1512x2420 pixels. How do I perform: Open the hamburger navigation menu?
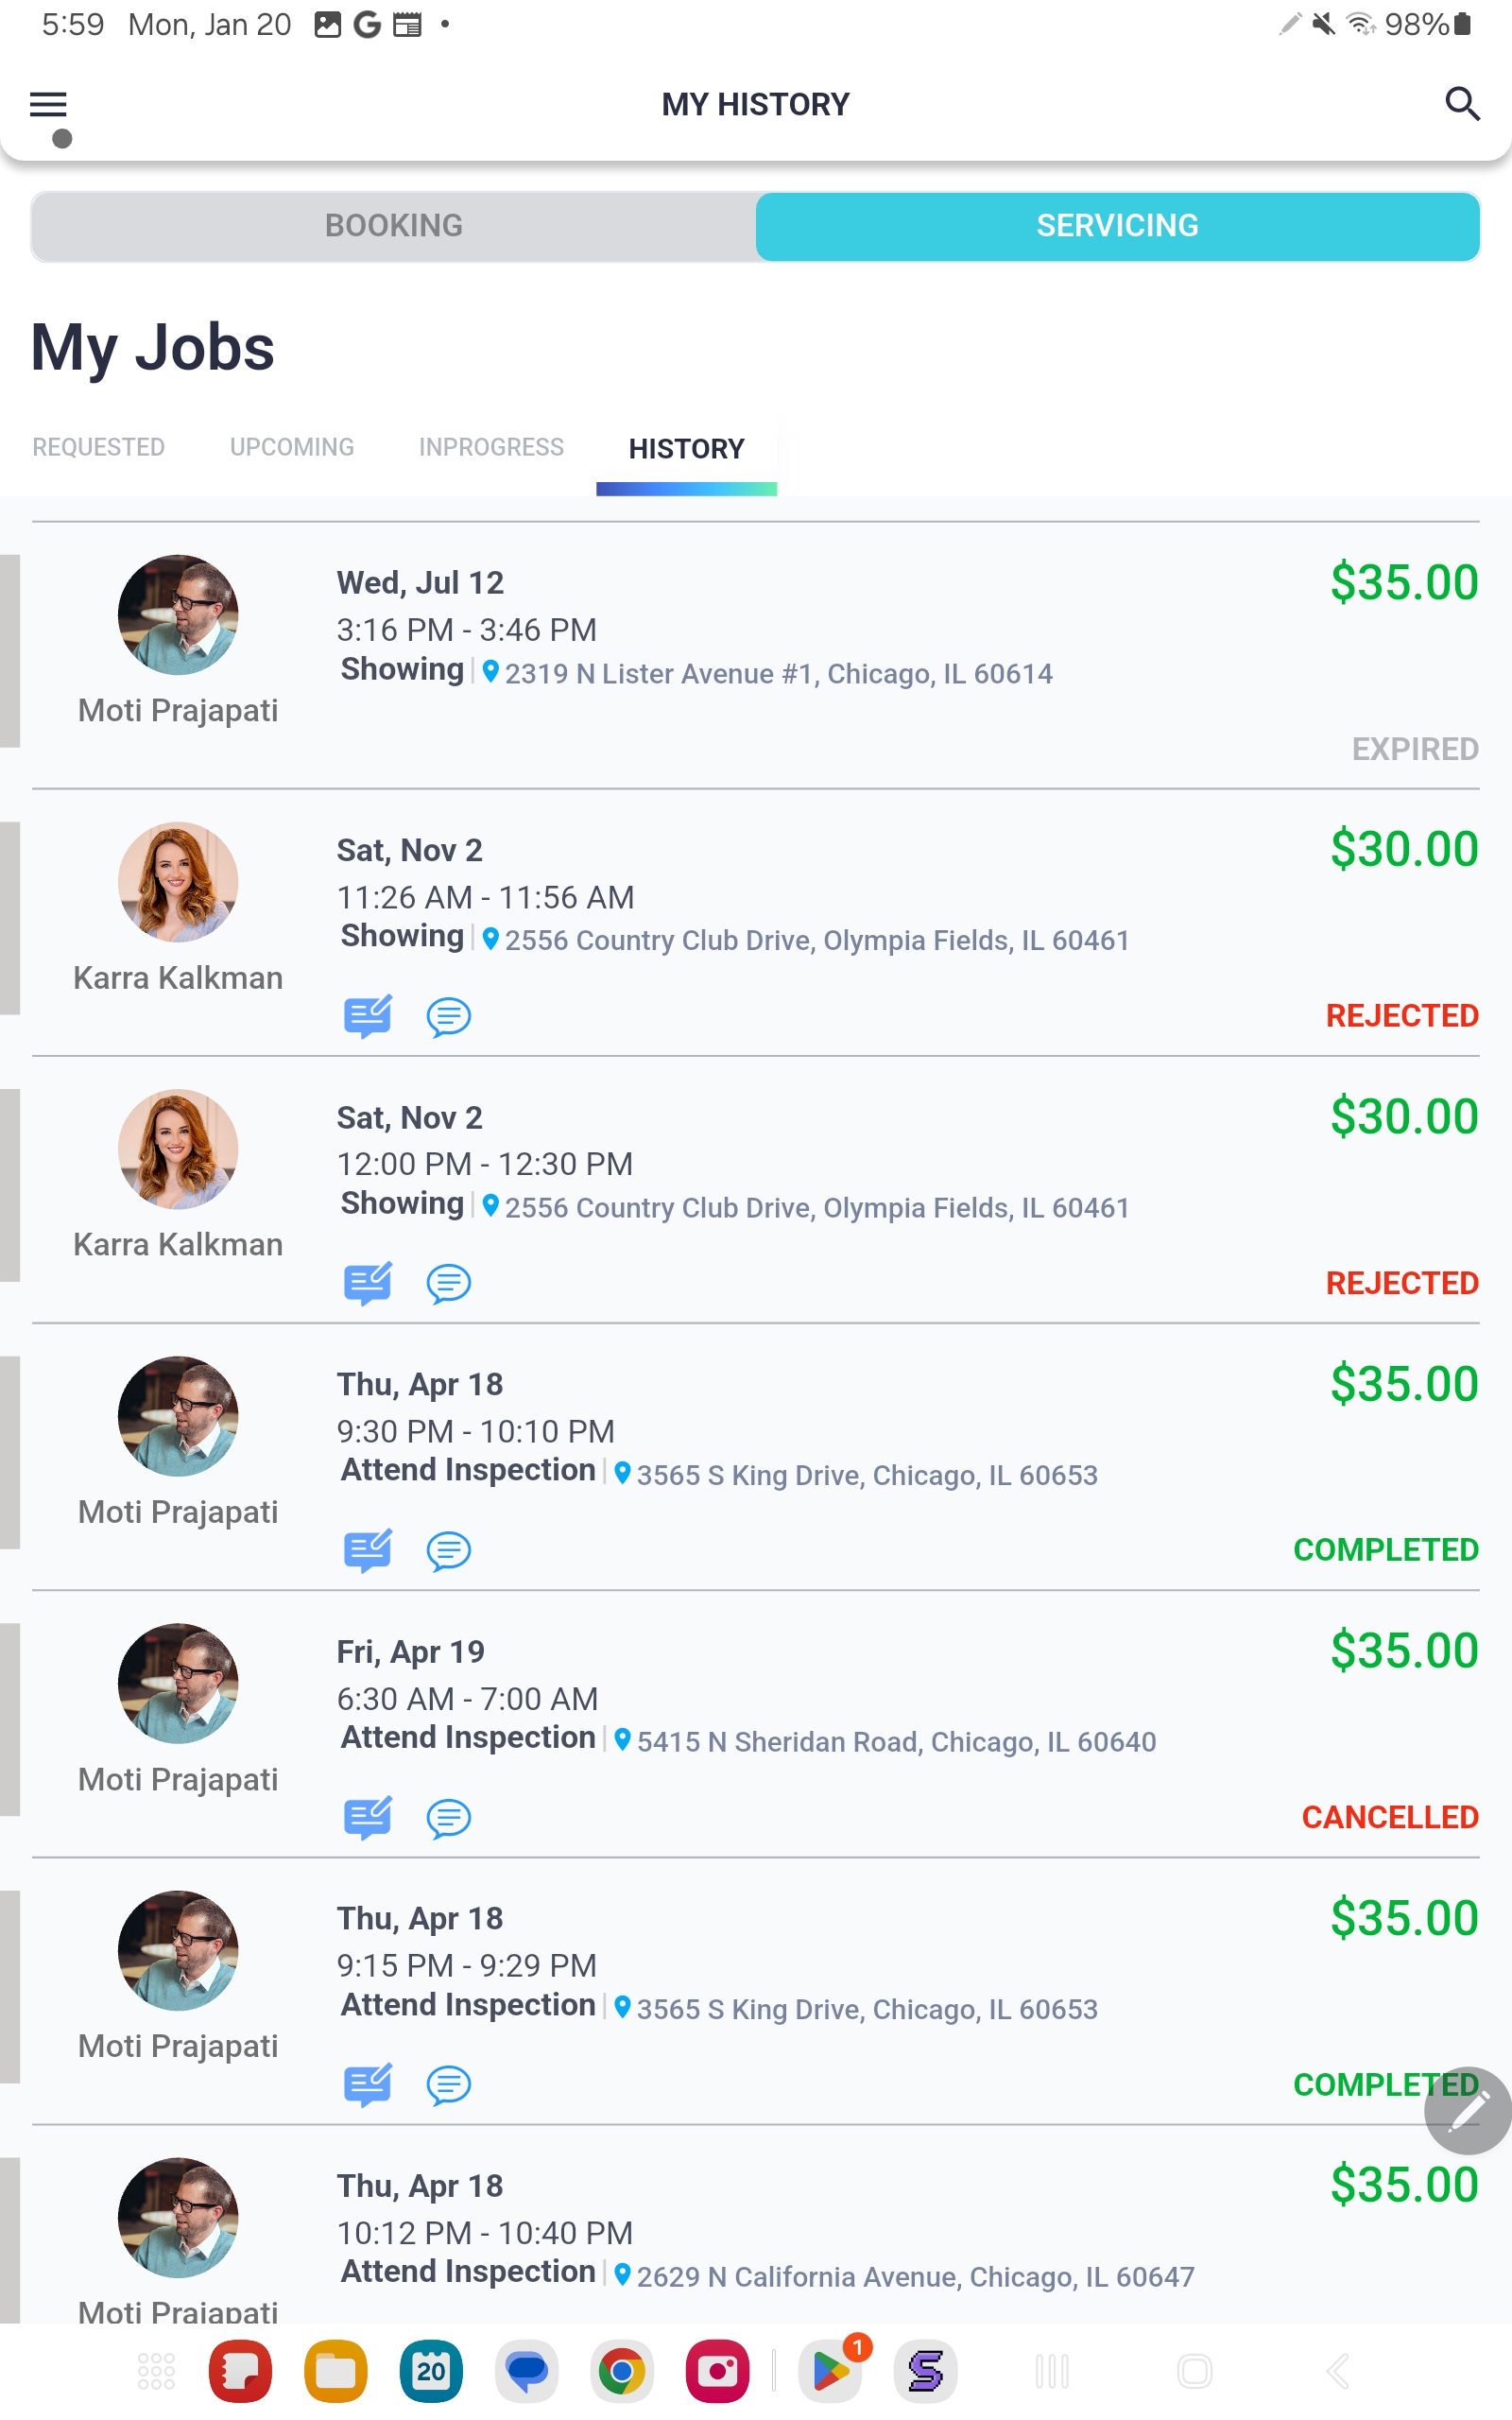click(48, 104)
